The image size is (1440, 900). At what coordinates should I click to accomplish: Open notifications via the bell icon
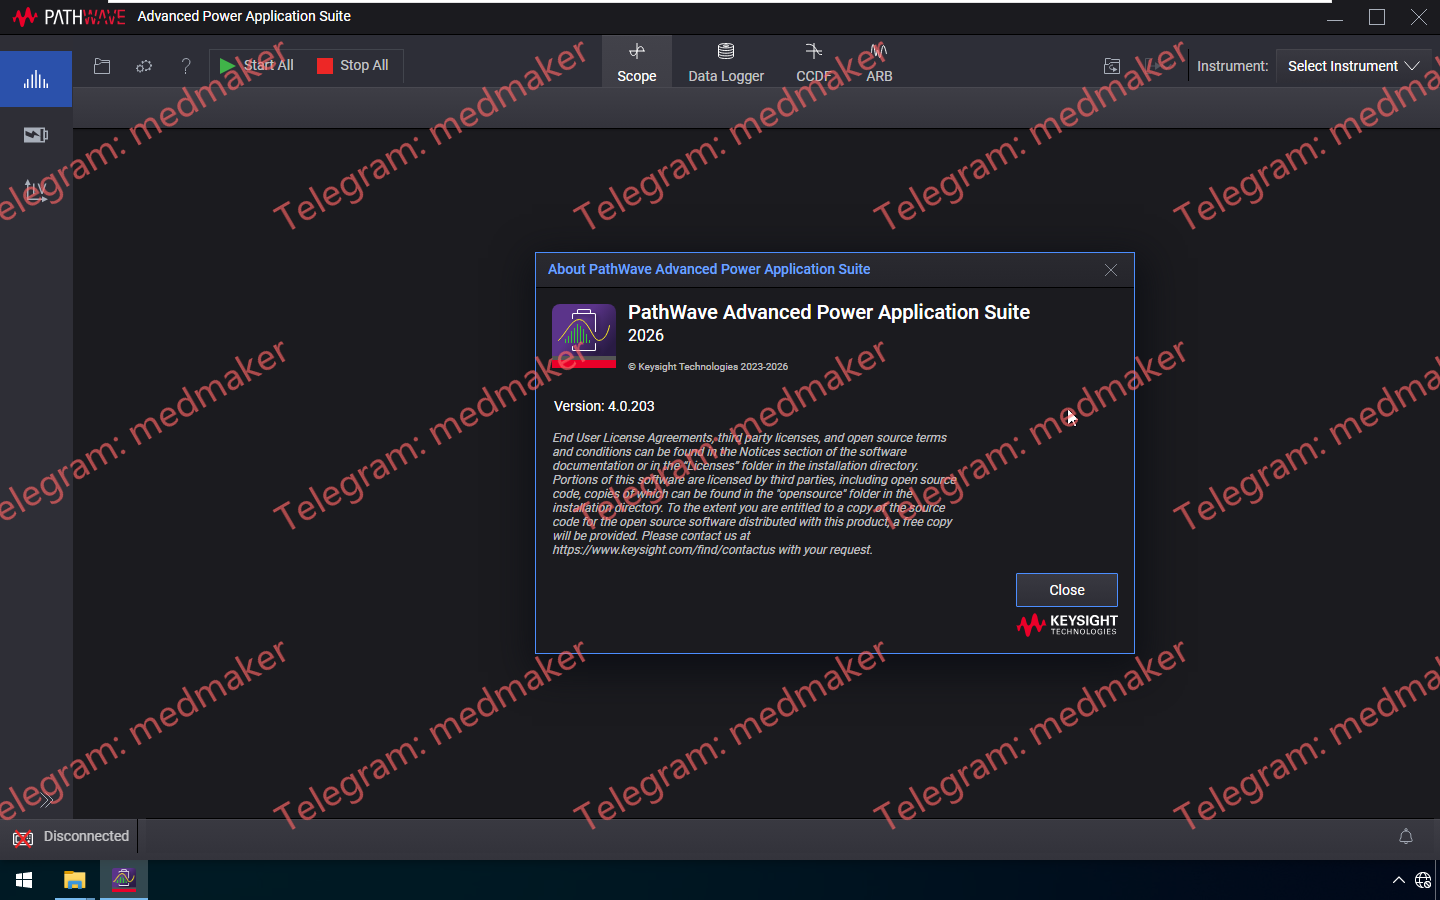1406,836
